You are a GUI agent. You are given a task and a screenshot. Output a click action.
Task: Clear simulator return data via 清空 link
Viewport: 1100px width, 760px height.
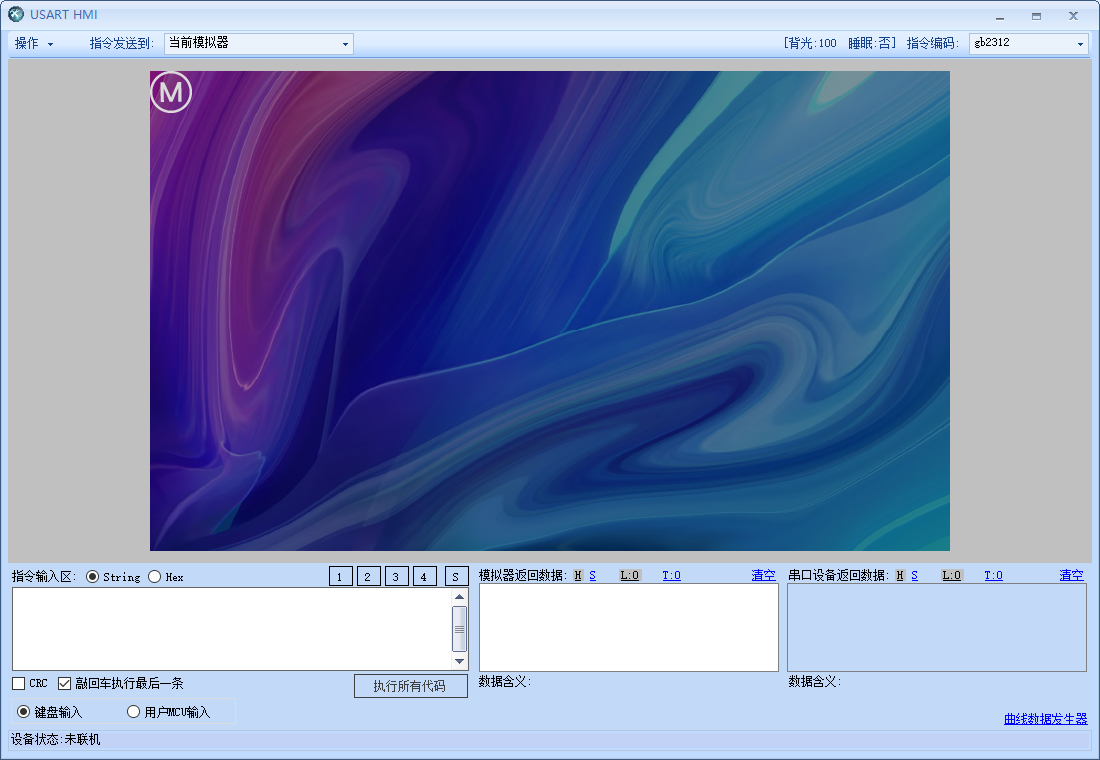pyautogui.click(x=762, y=575)
